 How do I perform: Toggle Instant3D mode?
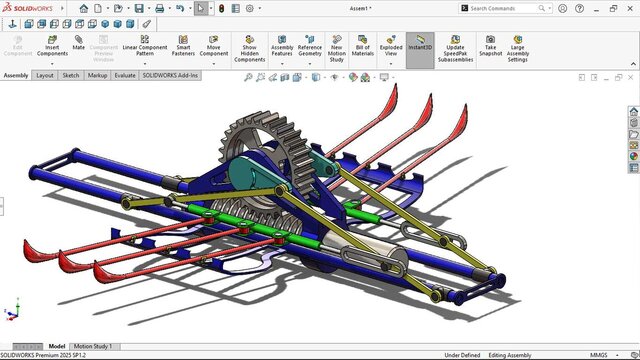(420, 50)
